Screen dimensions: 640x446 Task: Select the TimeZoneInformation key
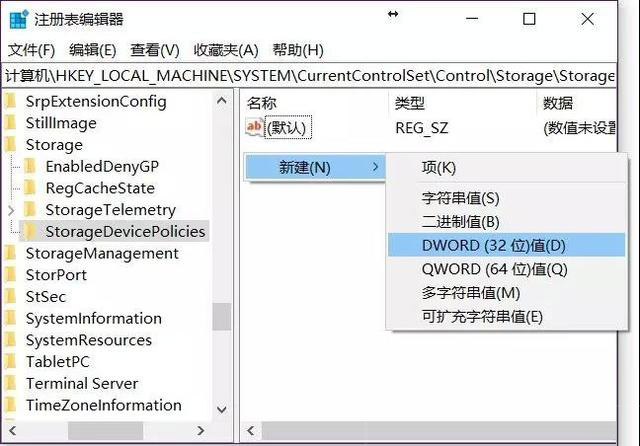tap(104, 405)
